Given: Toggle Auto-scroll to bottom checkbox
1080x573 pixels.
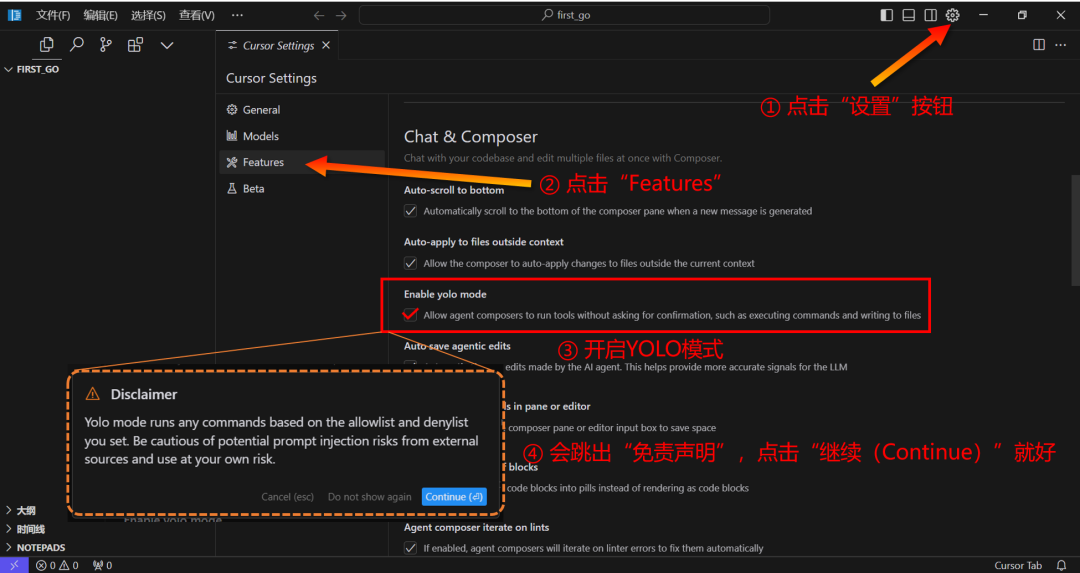Looking at the screenshot, I should [x=411, y=211].
